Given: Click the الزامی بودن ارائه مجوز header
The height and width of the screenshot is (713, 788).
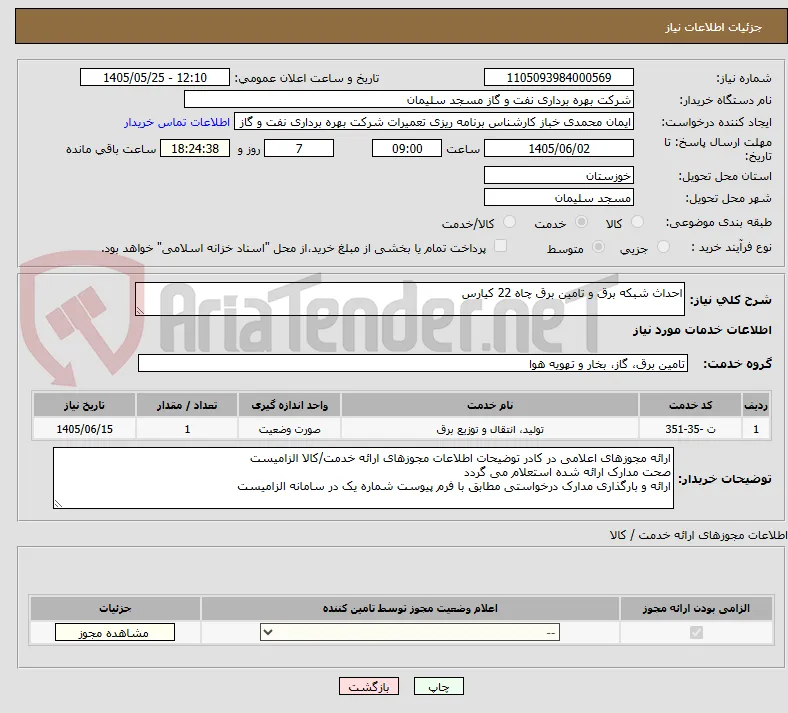Looking at the screenshot, I should (696, 608).
